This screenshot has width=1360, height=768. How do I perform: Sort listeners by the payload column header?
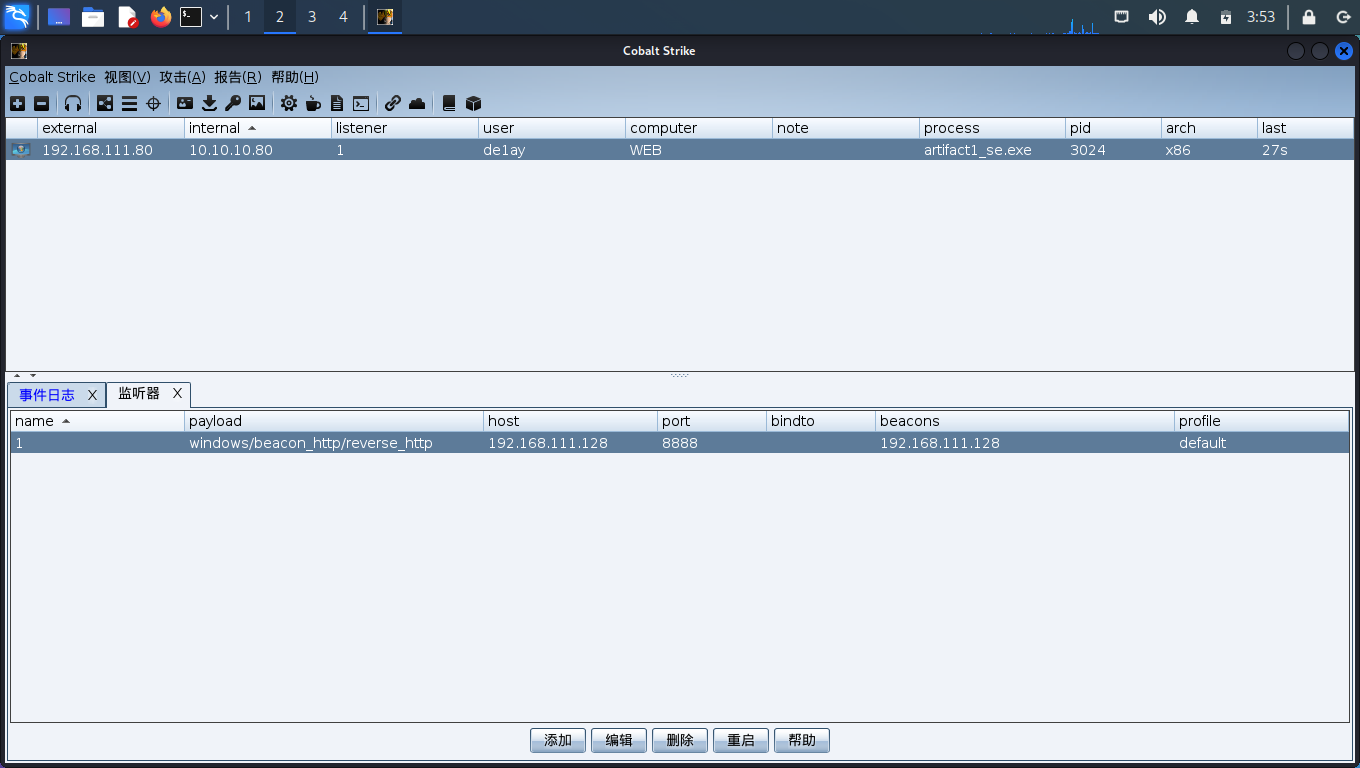tap(334, 421)
